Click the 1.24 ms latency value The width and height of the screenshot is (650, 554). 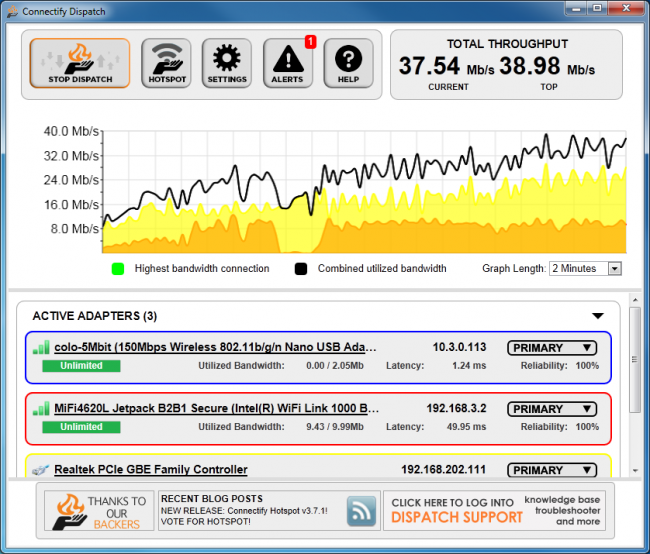[469, 366]
